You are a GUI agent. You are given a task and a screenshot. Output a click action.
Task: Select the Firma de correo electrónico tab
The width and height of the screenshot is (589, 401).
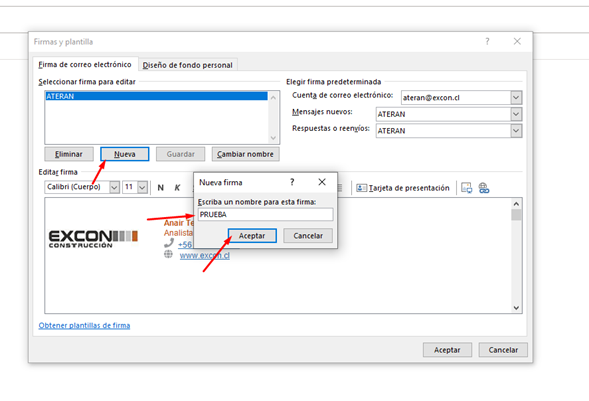(85, 65)
